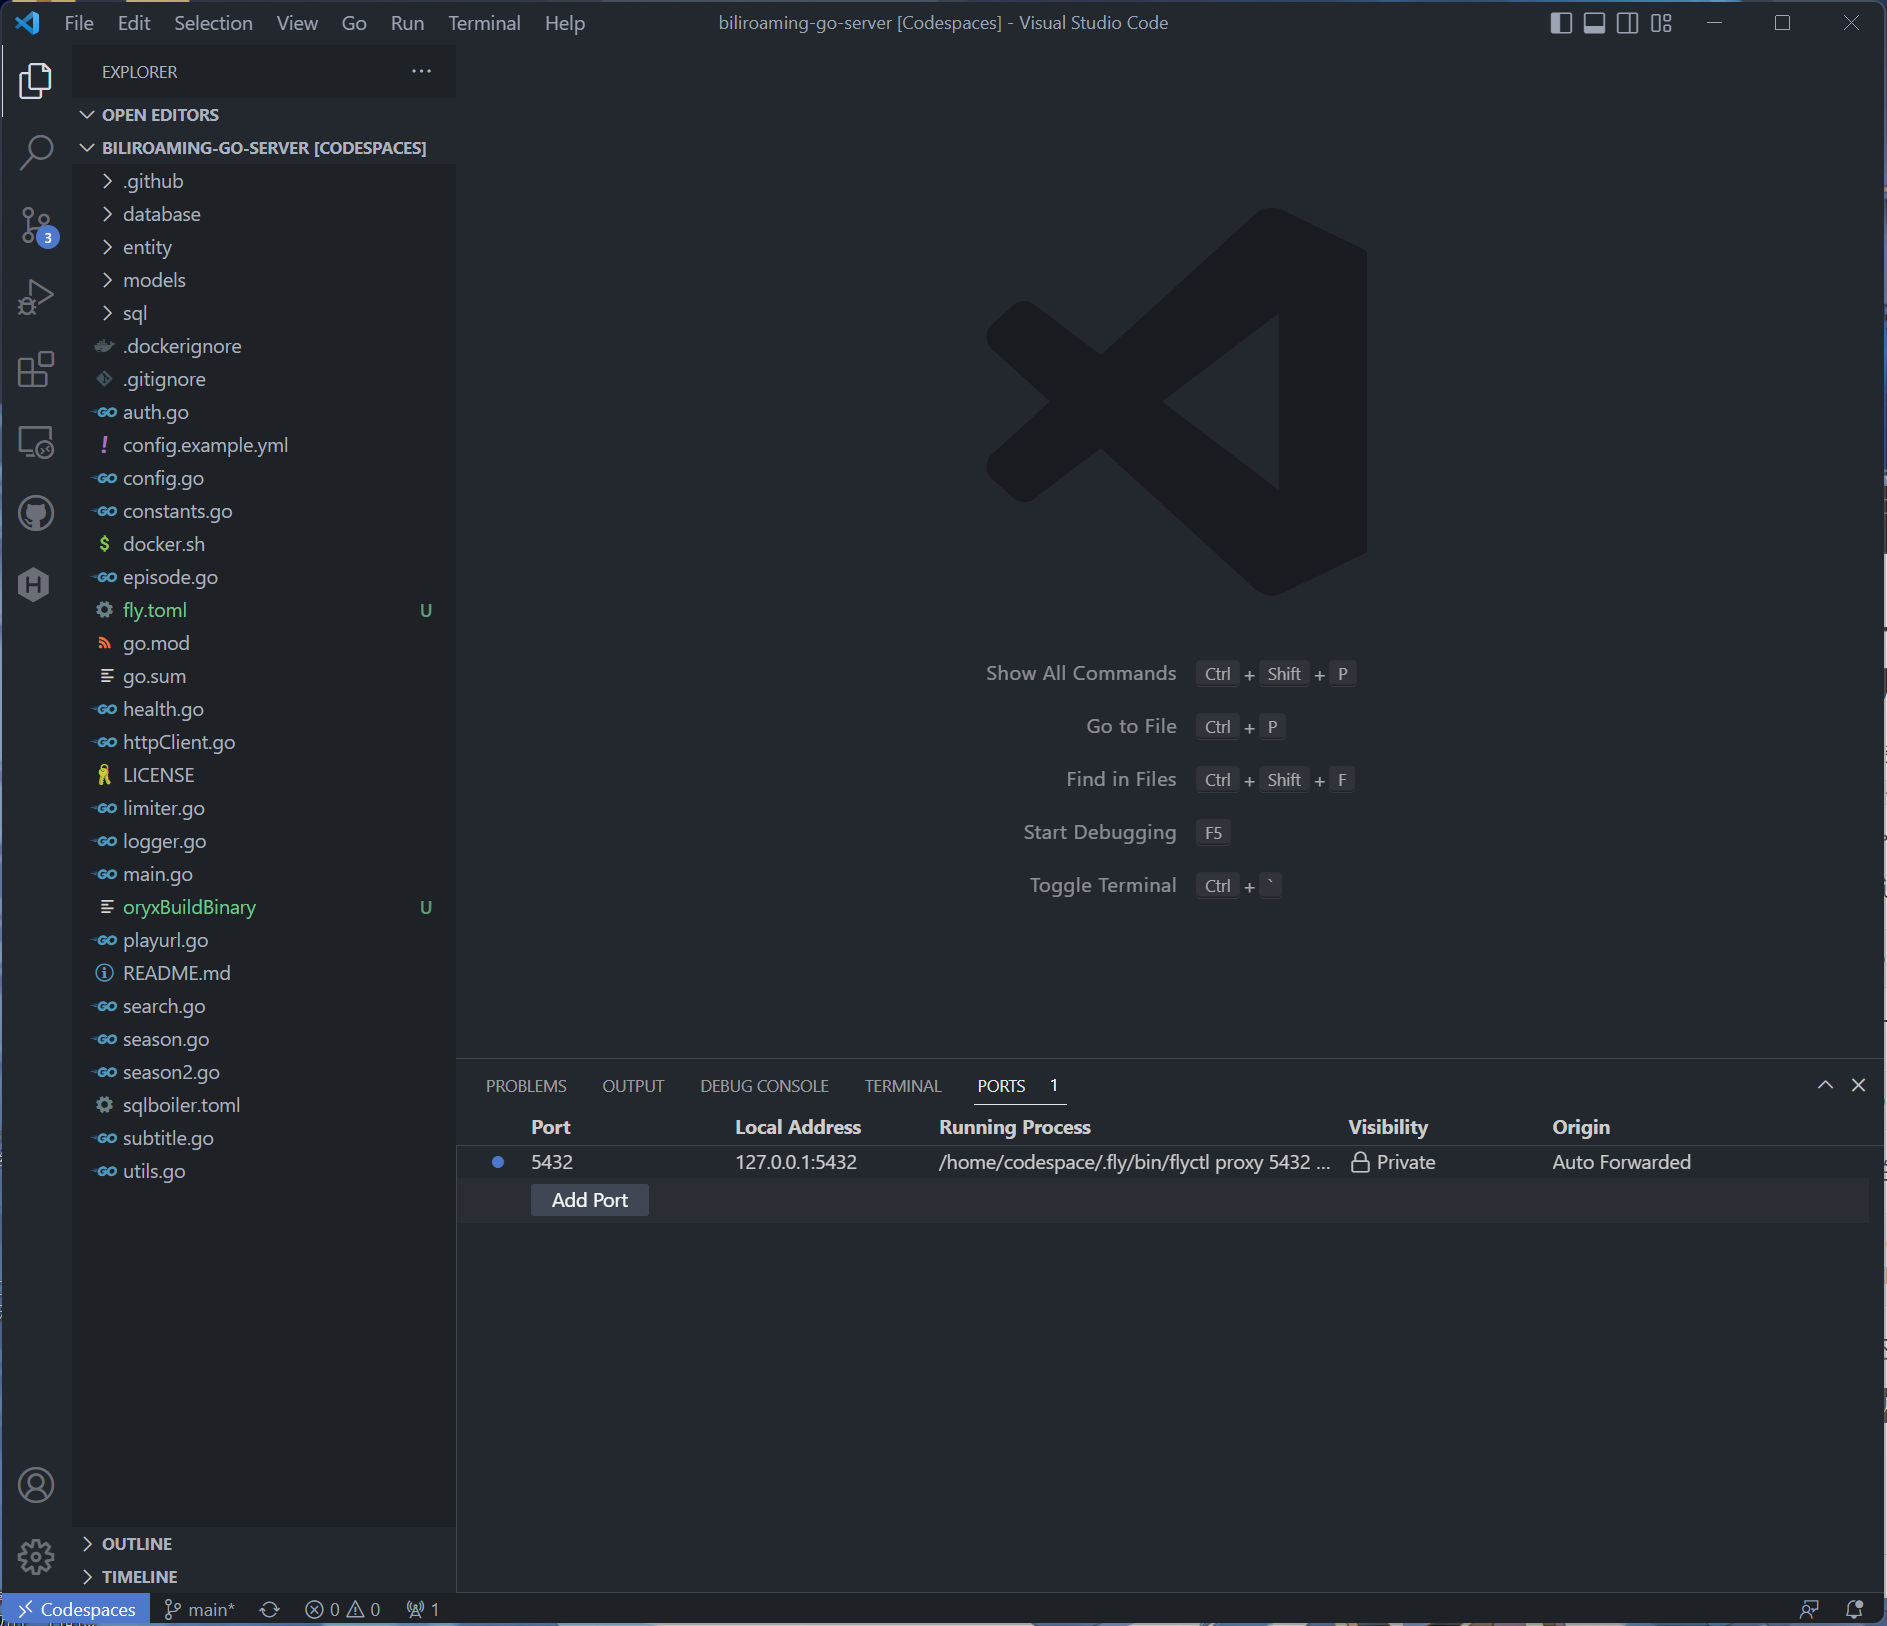Open Remote Explorer in activity bar
1887x1626 pixels.
pyautogui.click(x=36, y=442)
